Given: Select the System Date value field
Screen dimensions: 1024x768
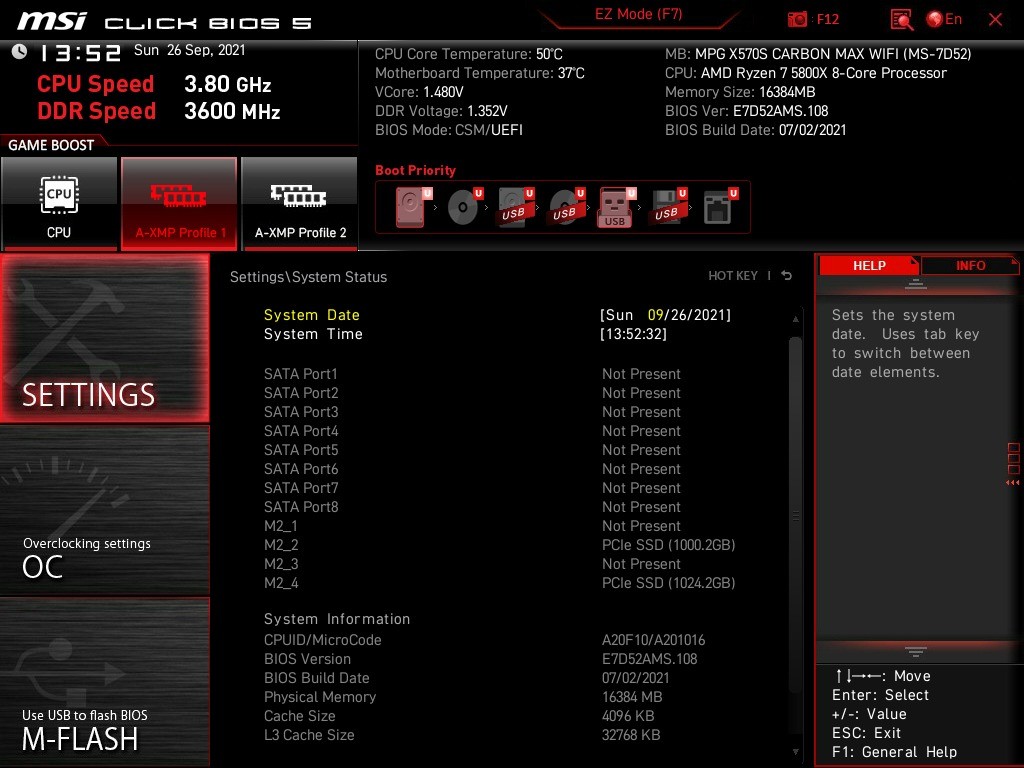Looking at the screenshot, I should click(x=665, y=315).
